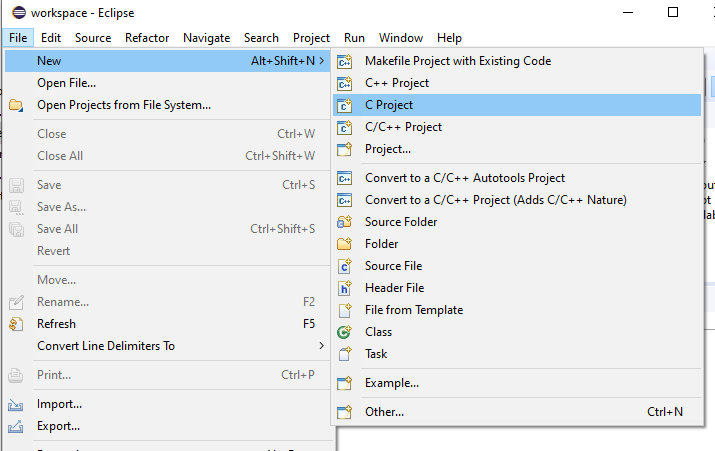This screenshot has height=451, width=715.
Task: Select Header File label in submenu
Action: click(395, 288)
